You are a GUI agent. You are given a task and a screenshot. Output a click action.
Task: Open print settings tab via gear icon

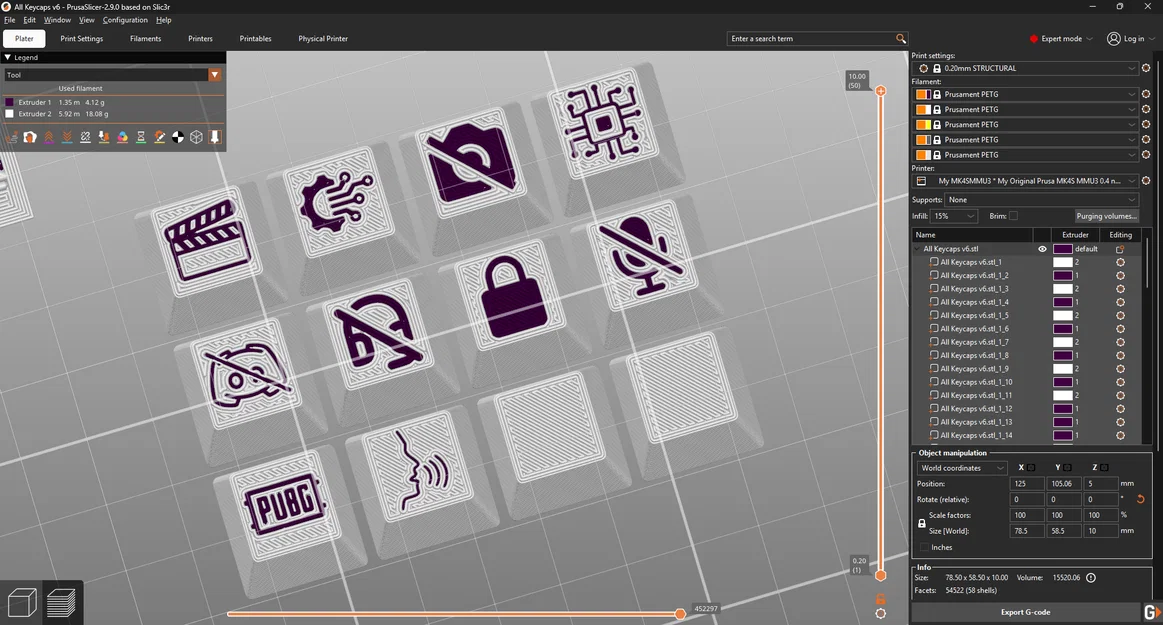(x=1146, y=68)
